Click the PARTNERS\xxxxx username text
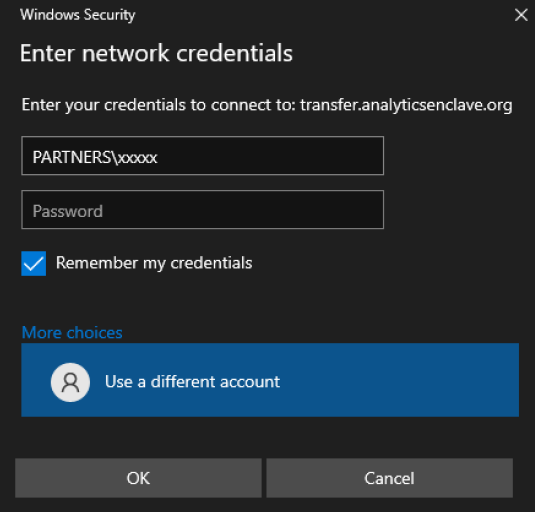The height and width of the screenshot is (512, 535). point(95,157)
